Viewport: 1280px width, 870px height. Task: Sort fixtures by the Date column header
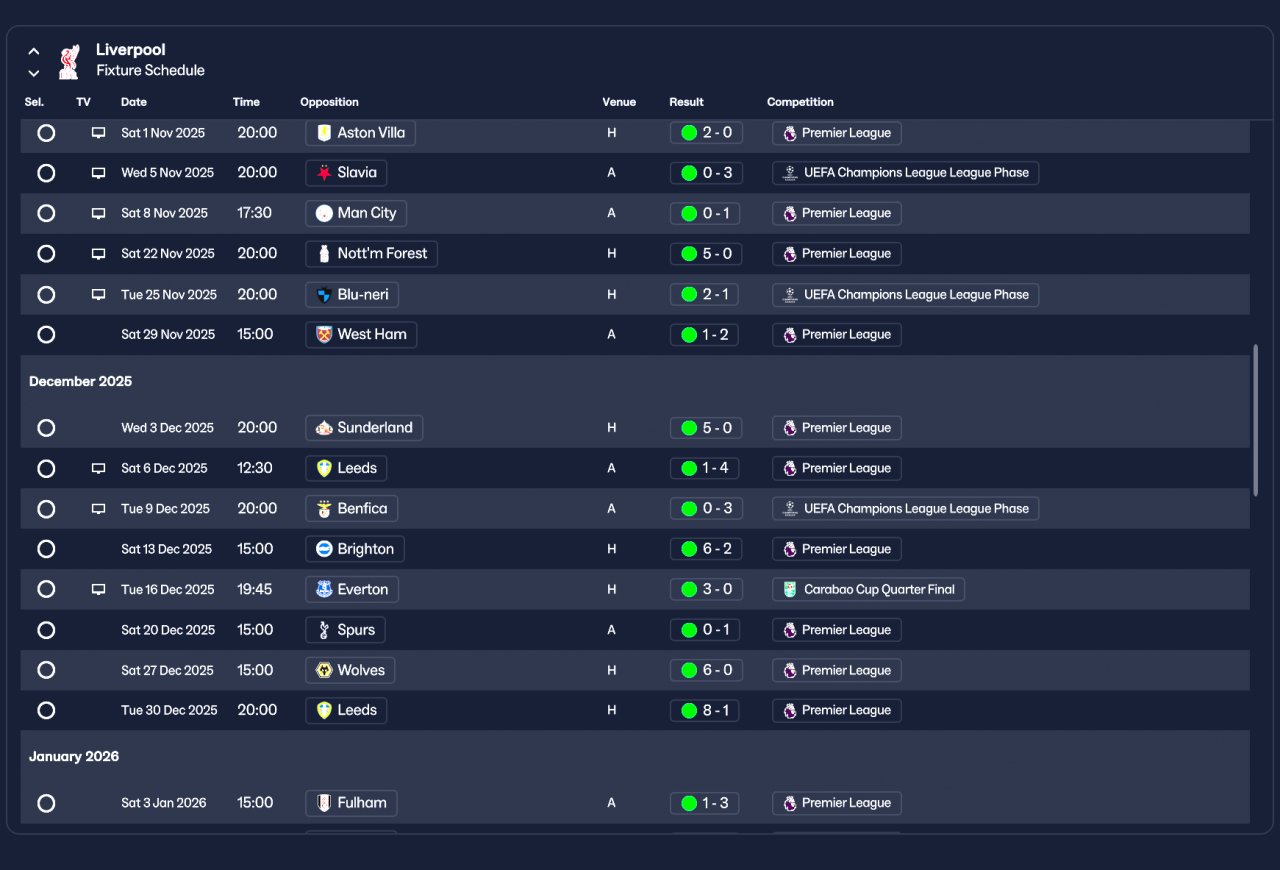(x=134, y=102)
